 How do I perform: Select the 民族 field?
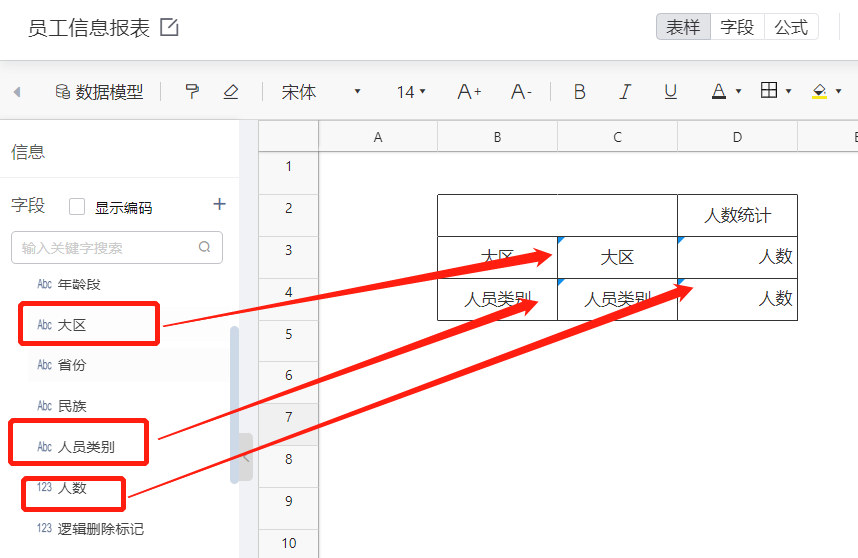tap(61, 406)
